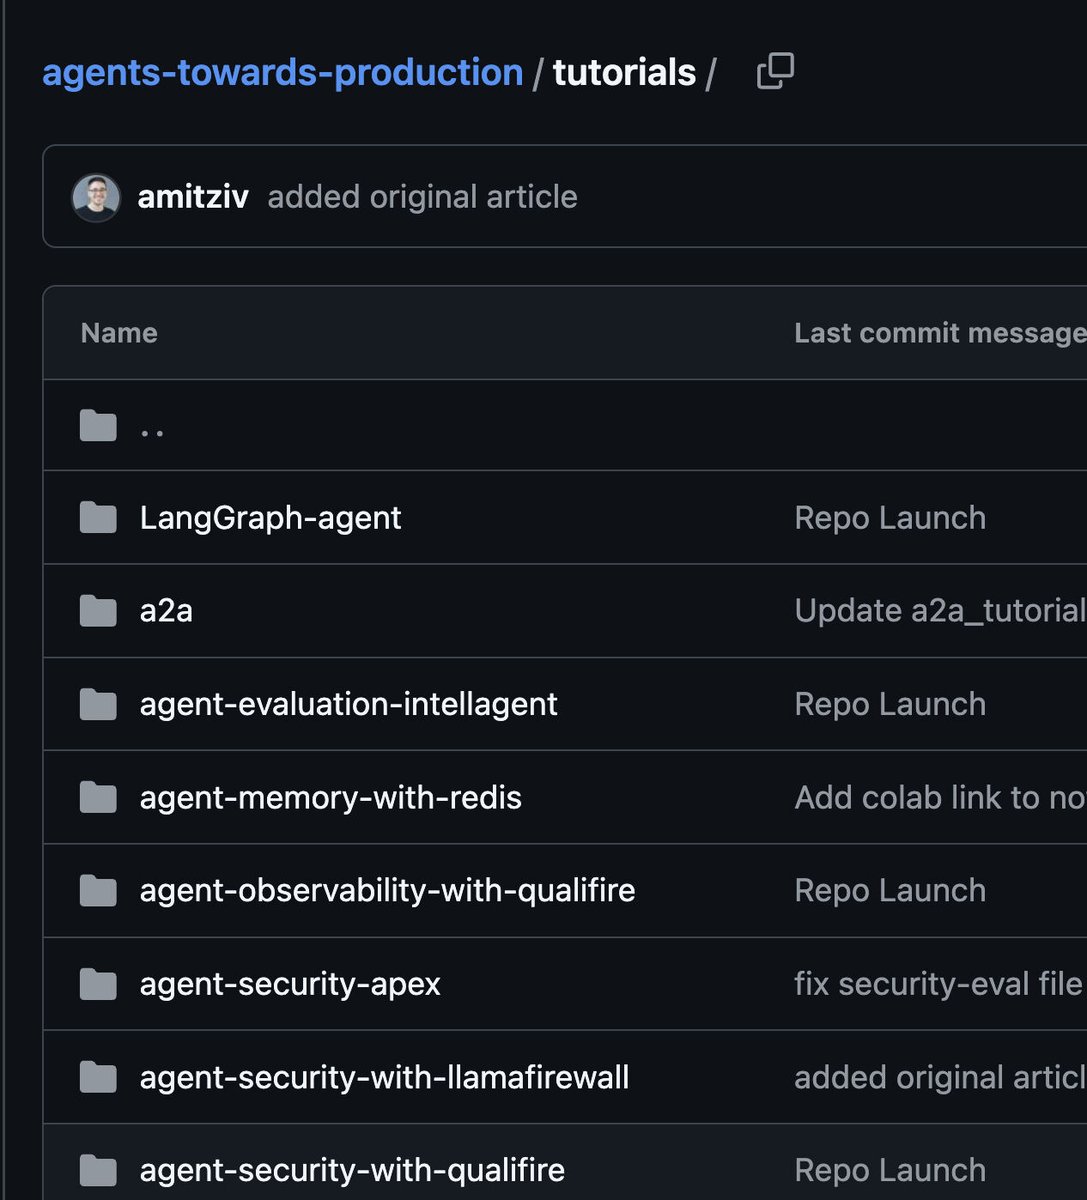
Task: Click the Name column header
Action: pos(119,333)
